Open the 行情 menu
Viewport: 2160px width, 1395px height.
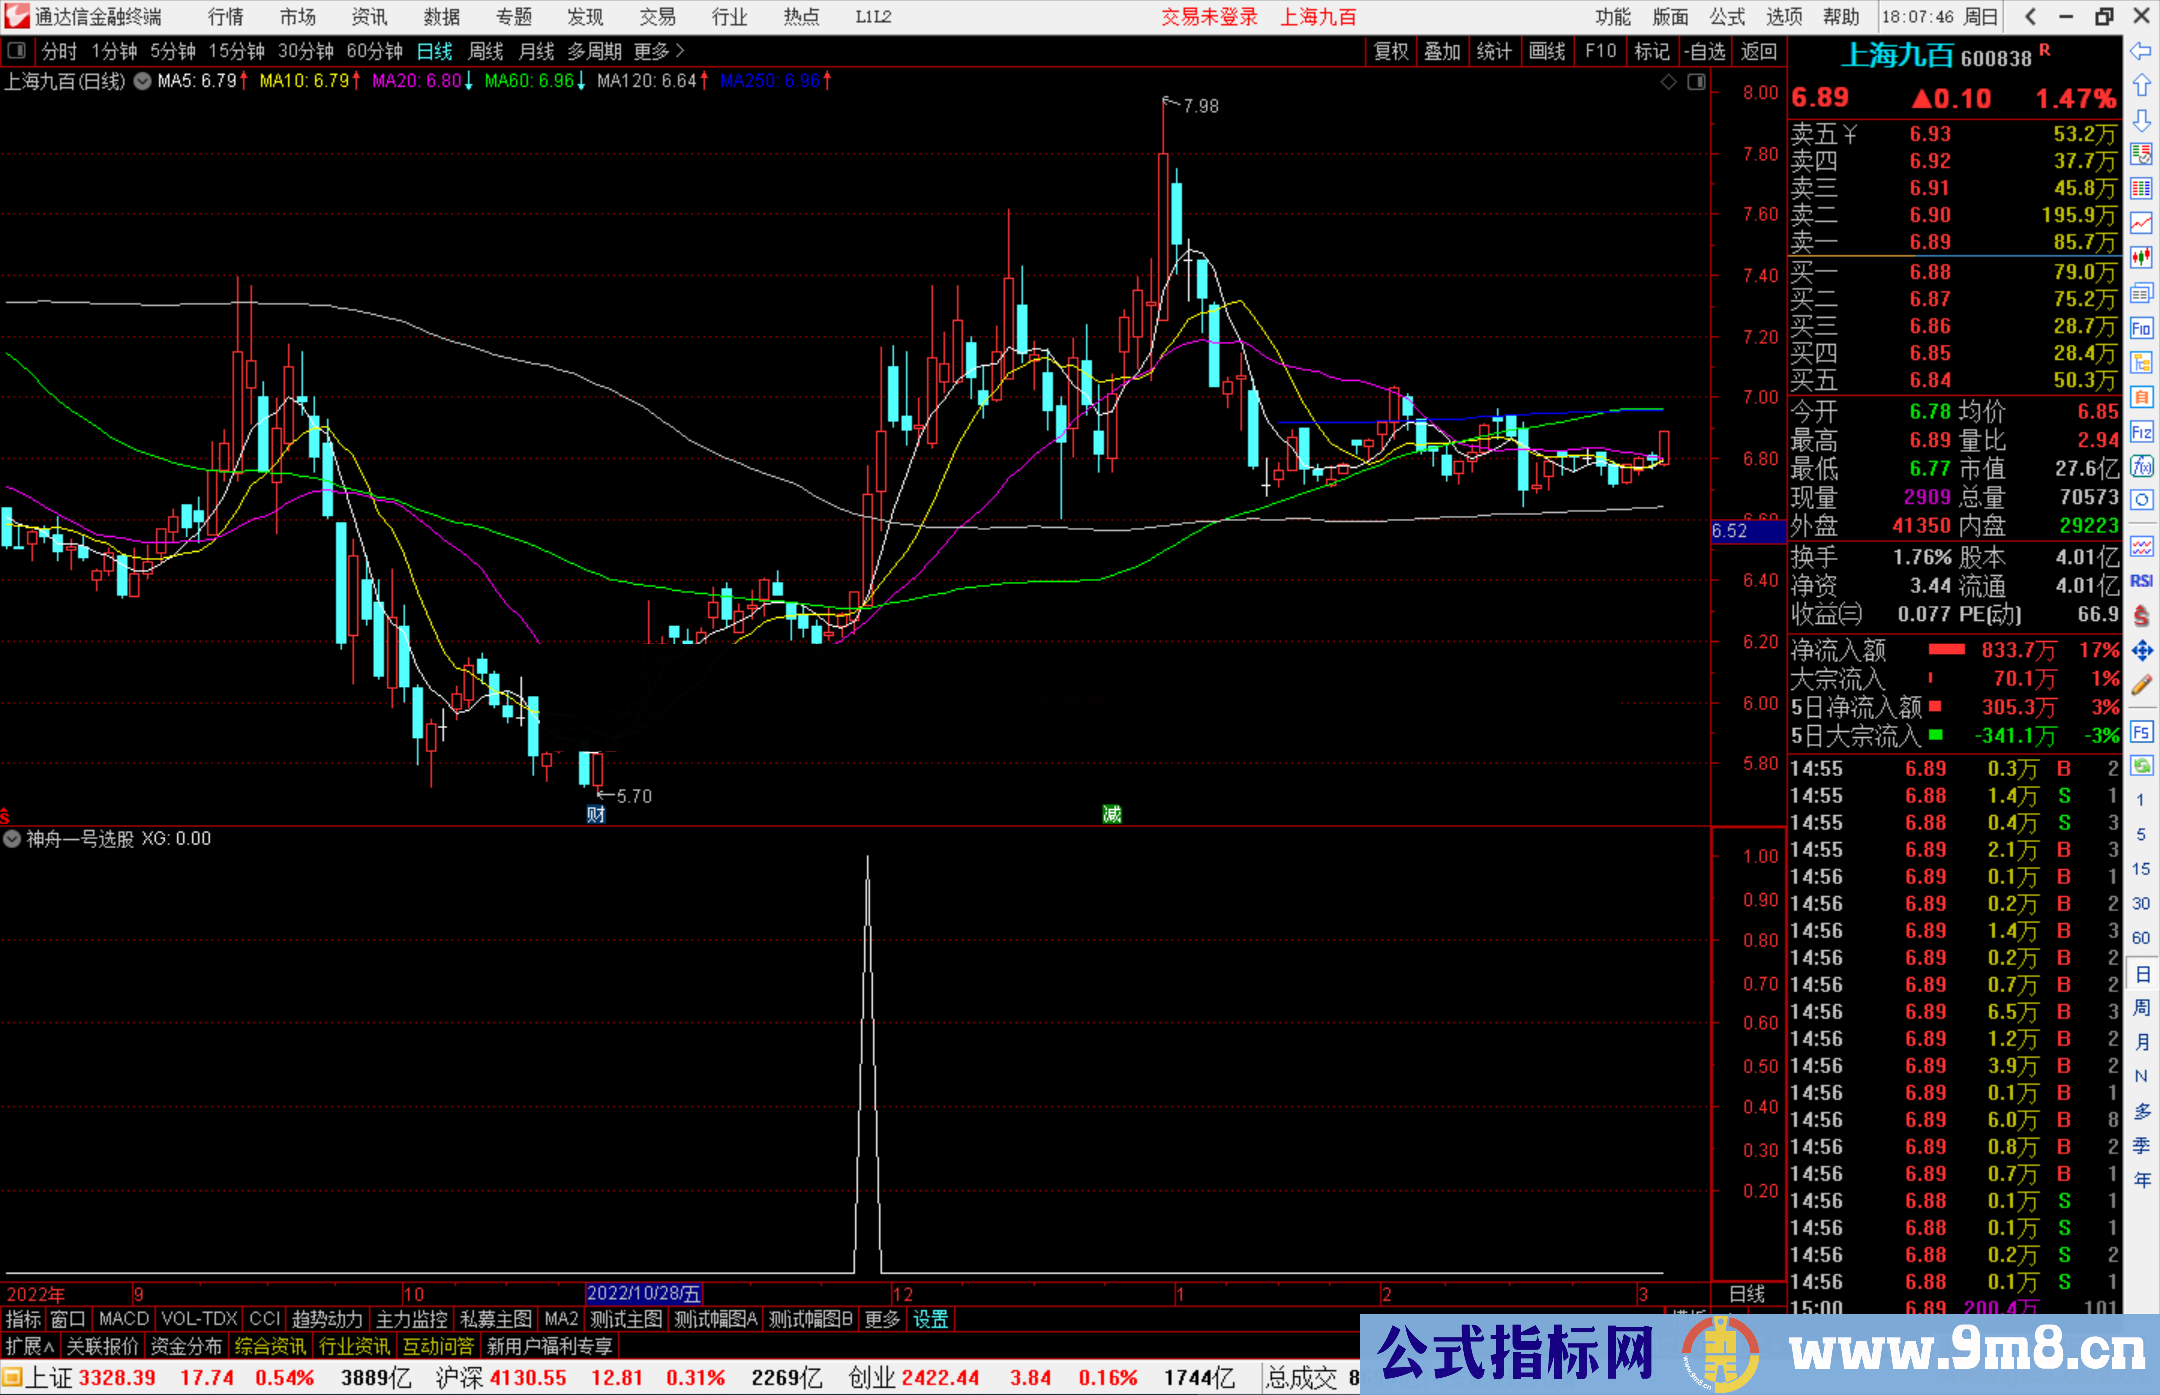click(226, 17)
